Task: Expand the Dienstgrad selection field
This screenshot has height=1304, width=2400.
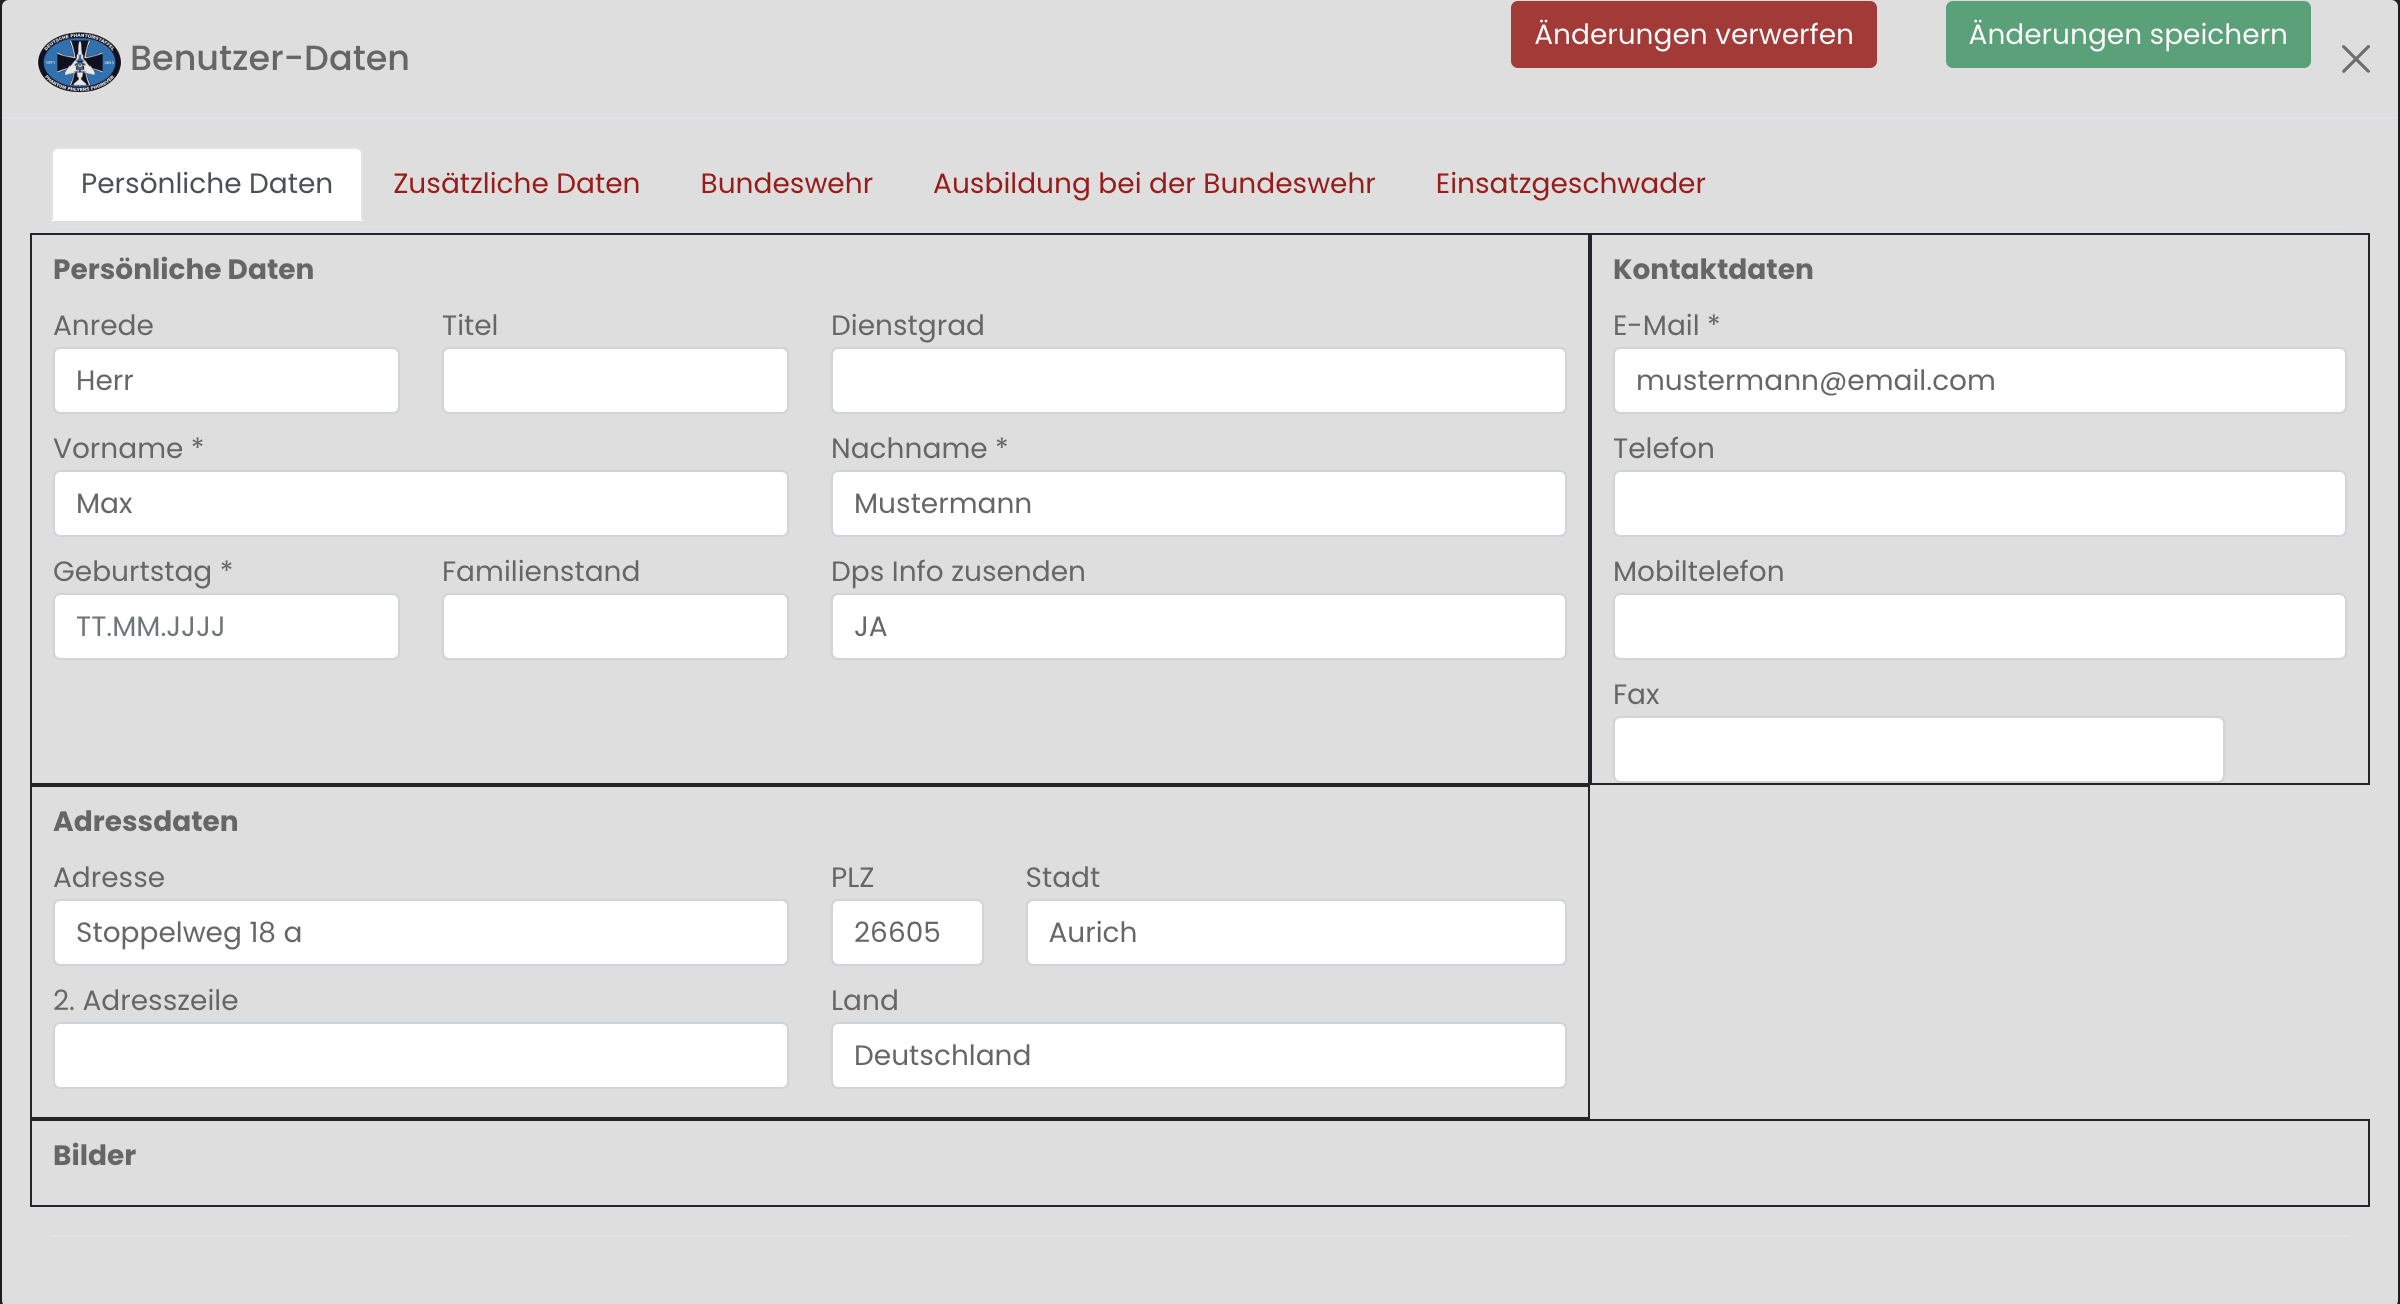Action: pos(1198,381)
